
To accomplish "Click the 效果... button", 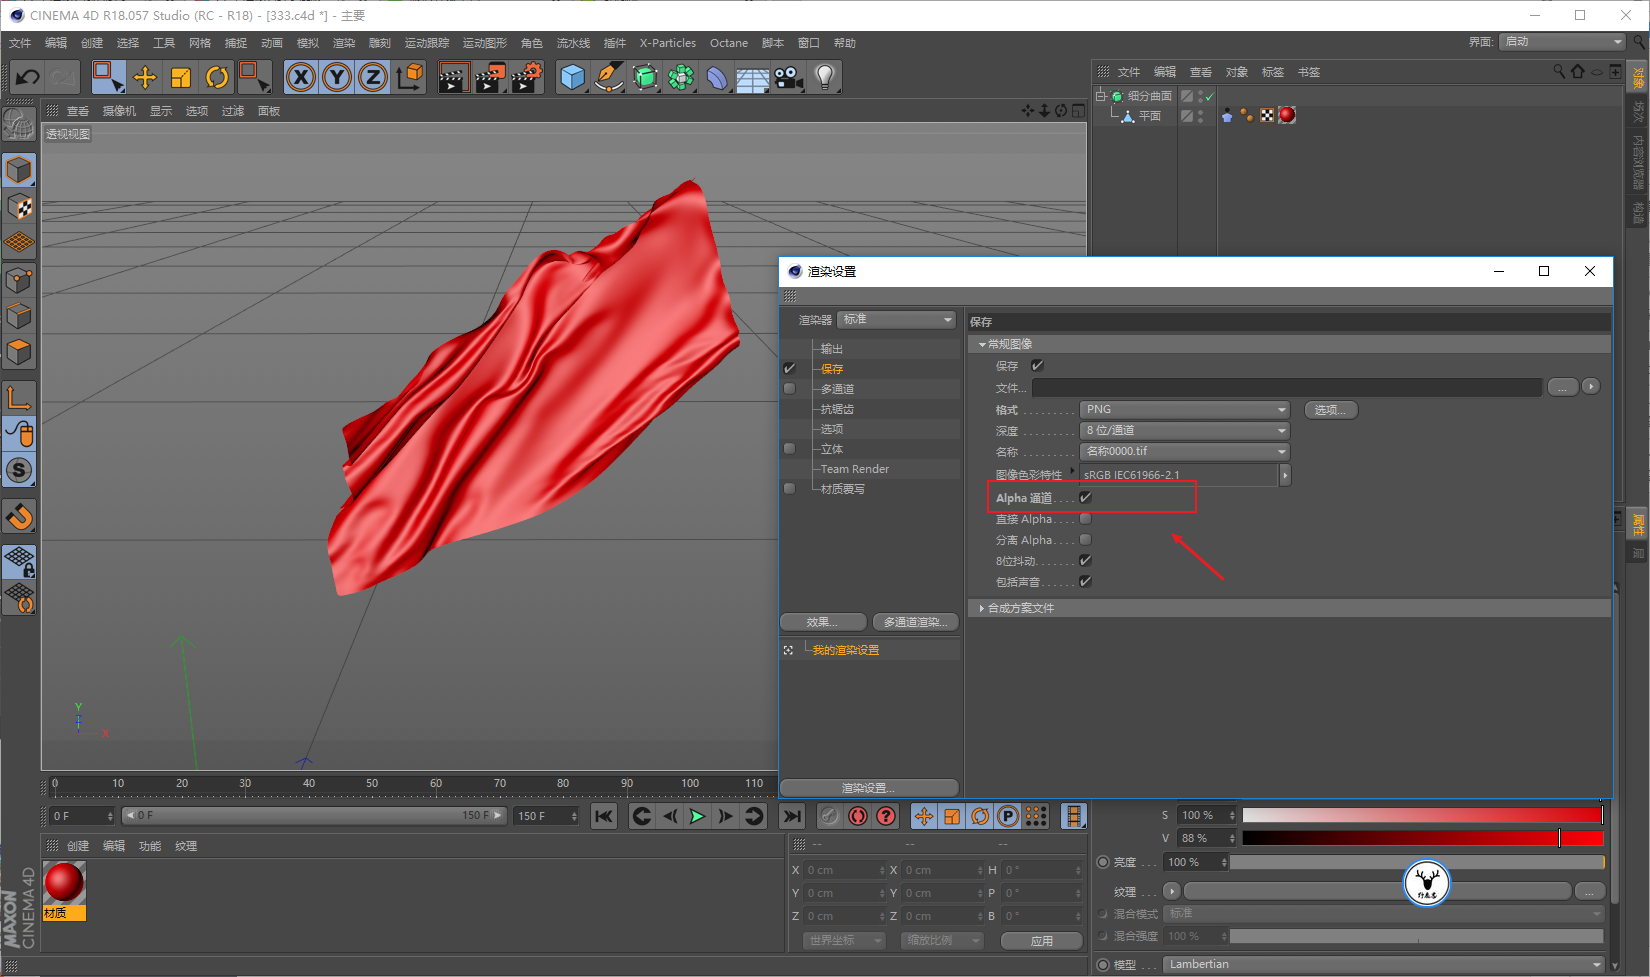I will [823, 622].
